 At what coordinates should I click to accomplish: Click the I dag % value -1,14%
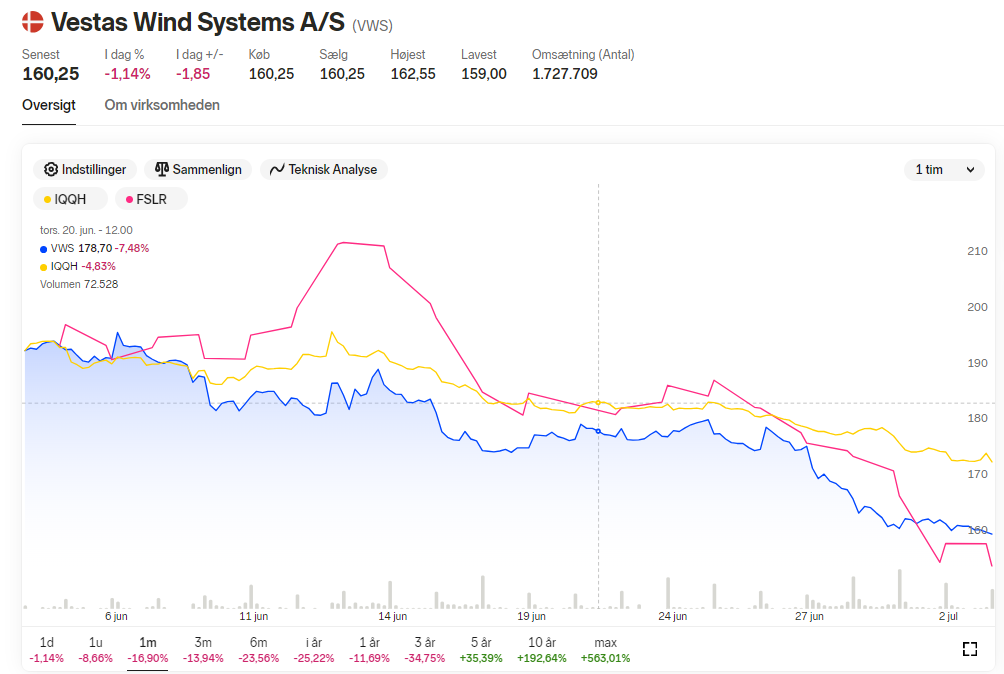(127, 74)
